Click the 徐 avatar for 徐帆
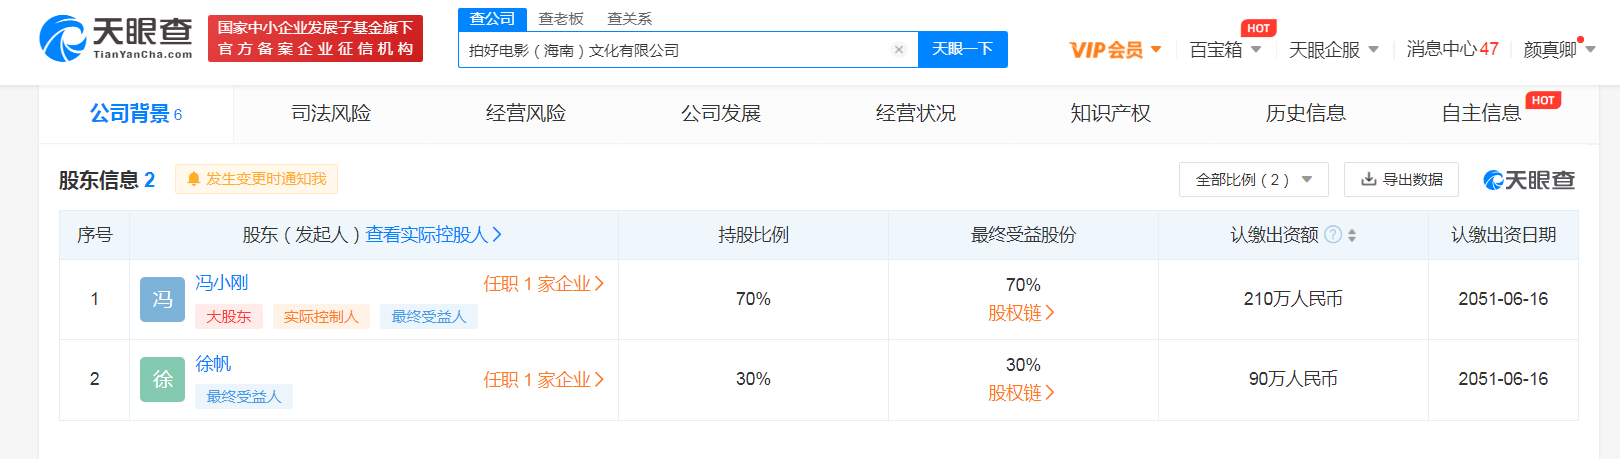 tap(162, 379)
